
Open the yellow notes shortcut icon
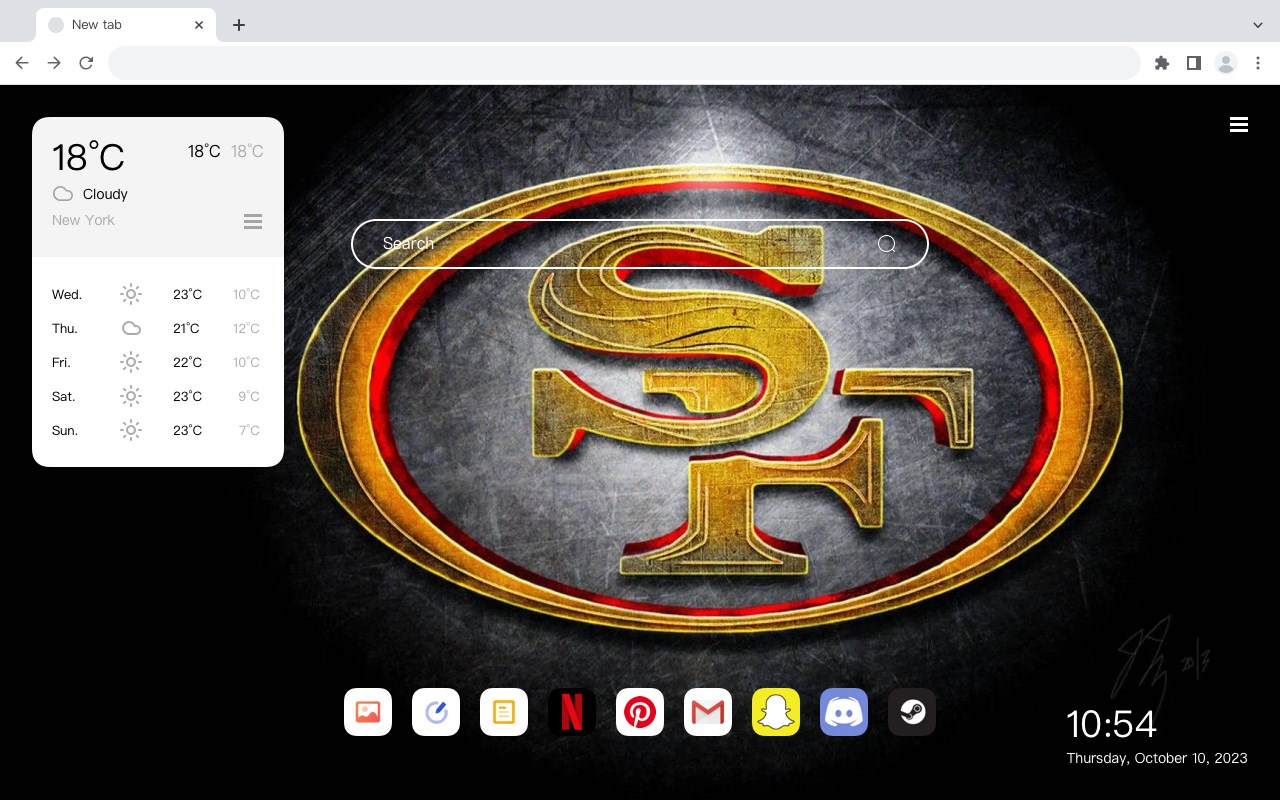pos(504,712)
